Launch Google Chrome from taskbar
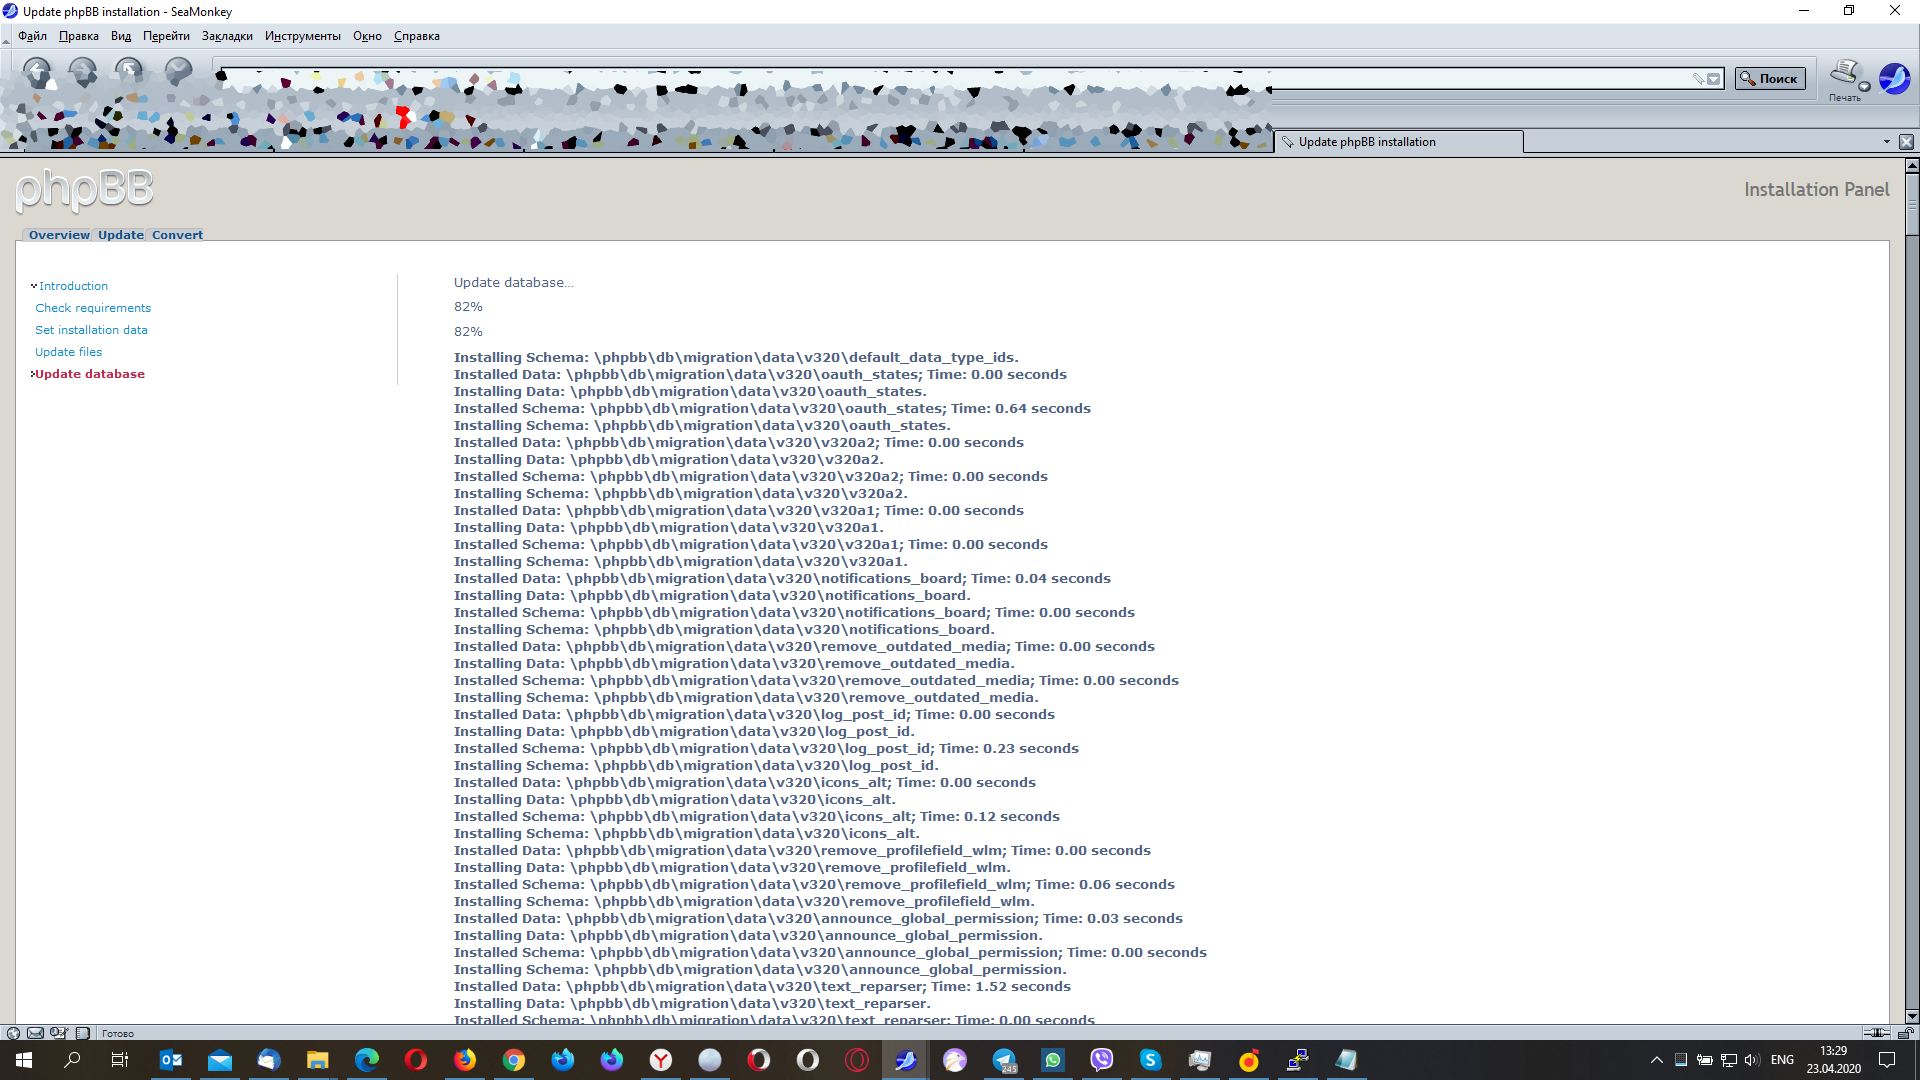Viewport: 1920px width, 1080px height. pos(514,1060)
